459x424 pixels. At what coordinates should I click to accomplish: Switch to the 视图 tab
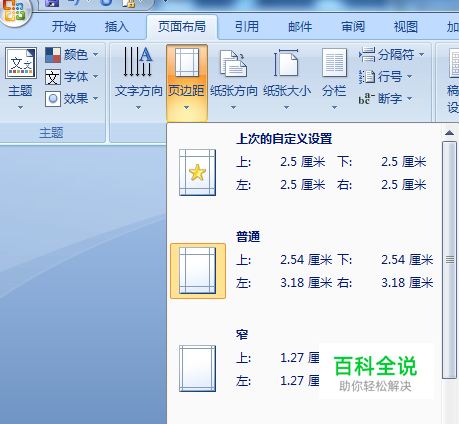coord(406,27)
